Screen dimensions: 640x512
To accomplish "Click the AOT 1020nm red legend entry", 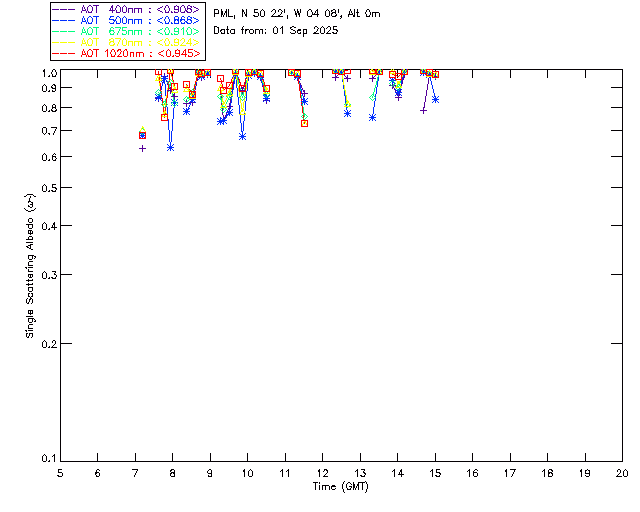I will [126, 53].
